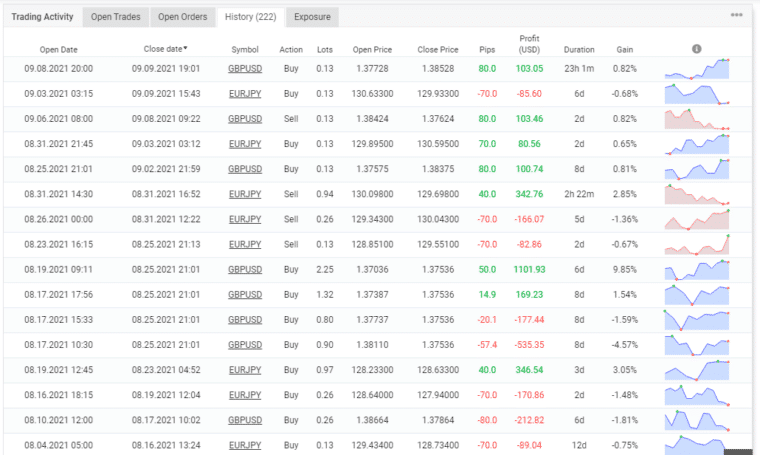
Task: Open the Exposure tab
Action: point(313,17)
